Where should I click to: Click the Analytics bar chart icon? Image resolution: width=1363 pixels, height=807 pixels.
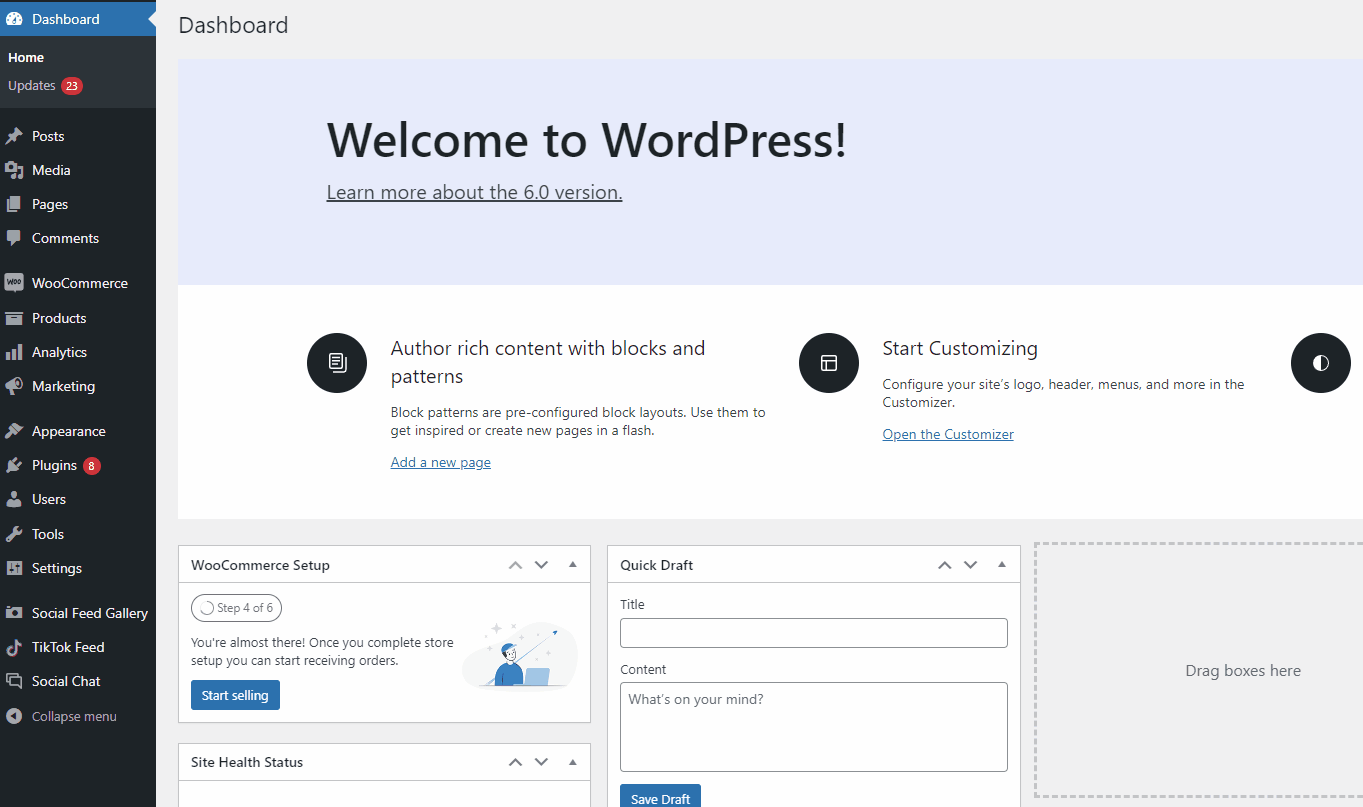(x=14, y=352)
